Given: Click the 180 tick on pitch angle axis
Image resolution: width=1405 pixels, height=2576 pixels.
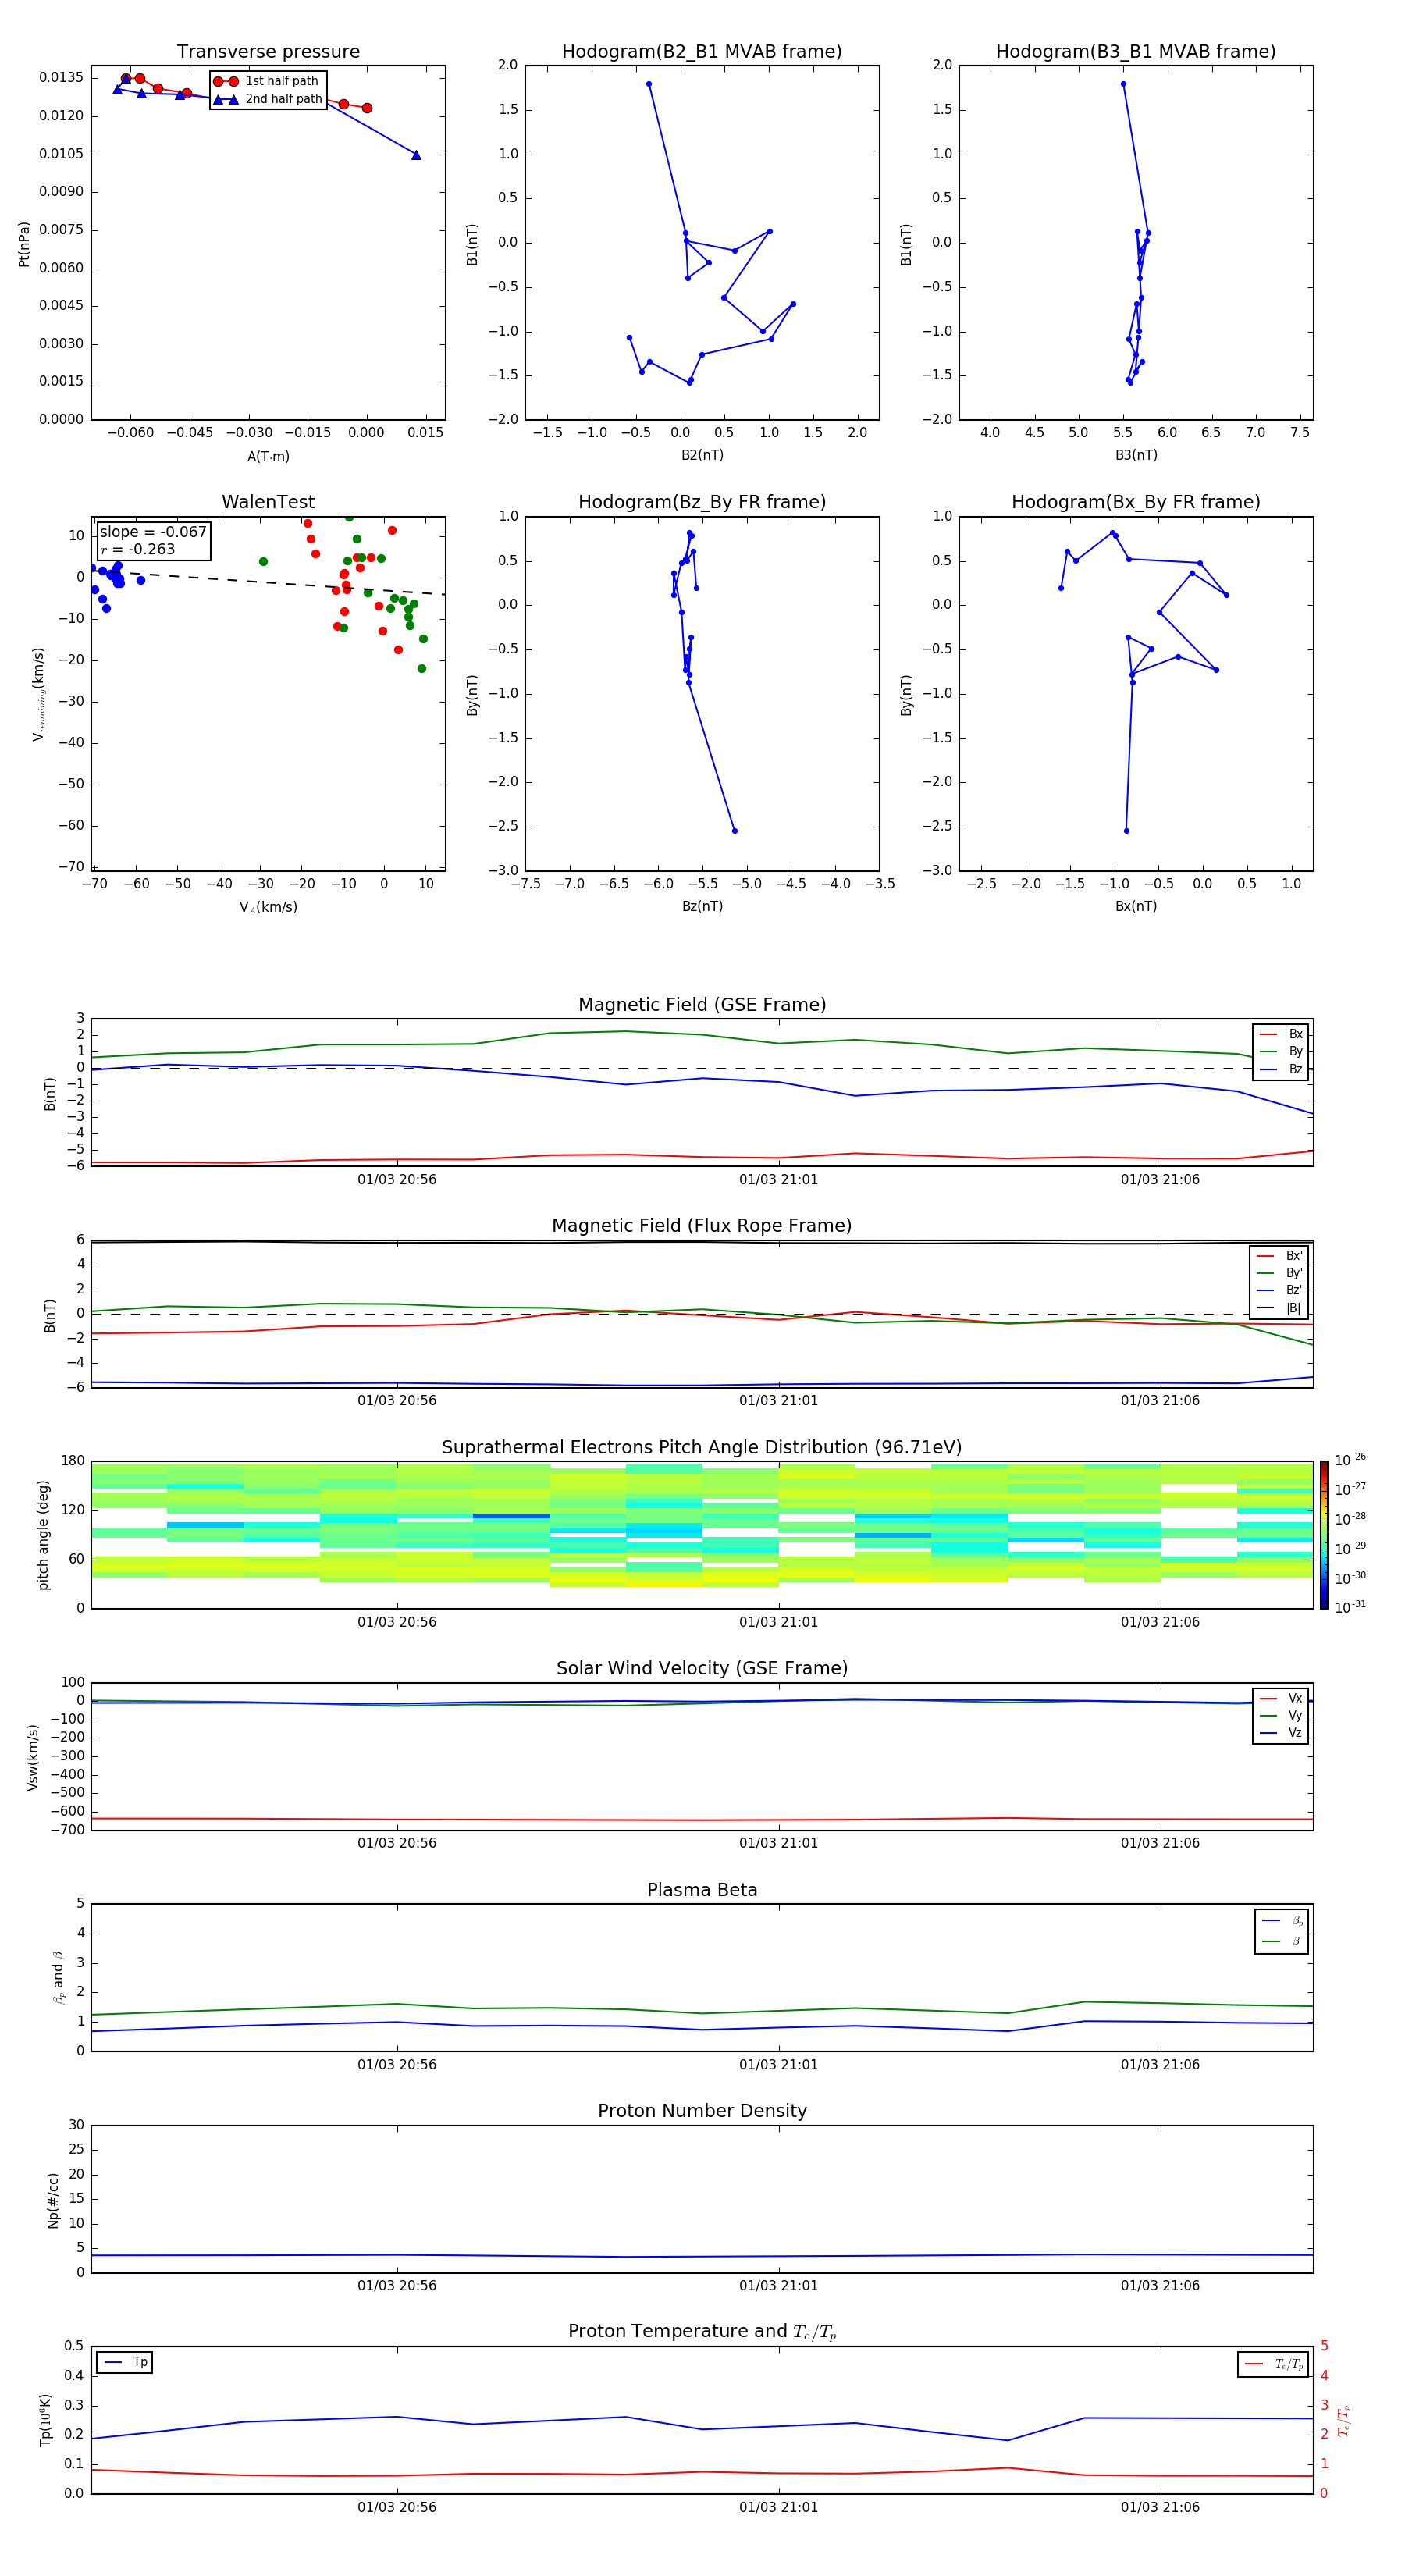Looking at the screenshot, I should coord(73,1461).
